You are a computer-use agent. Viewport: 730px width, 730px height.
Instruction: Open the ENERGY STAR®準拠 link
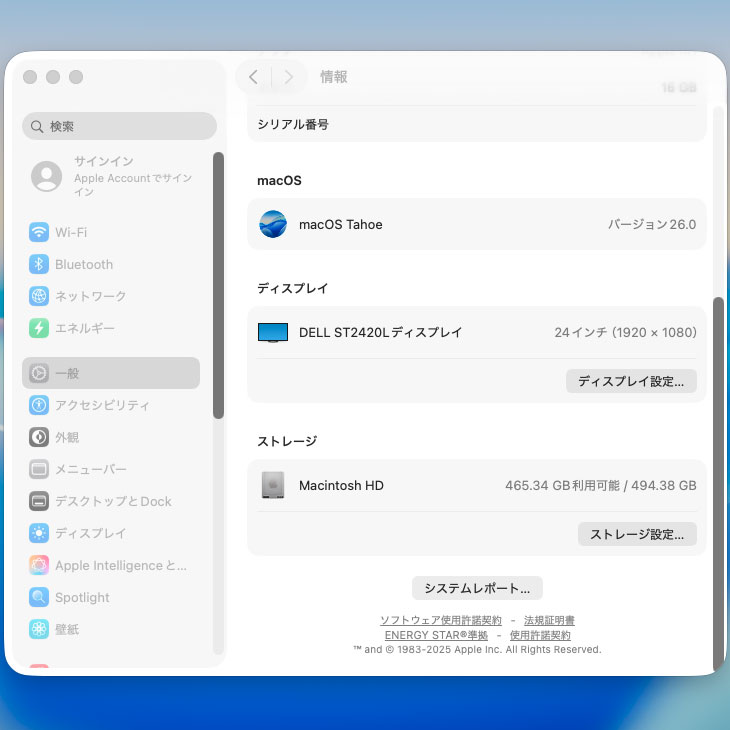pyautogui.click(x=436, y=635)
